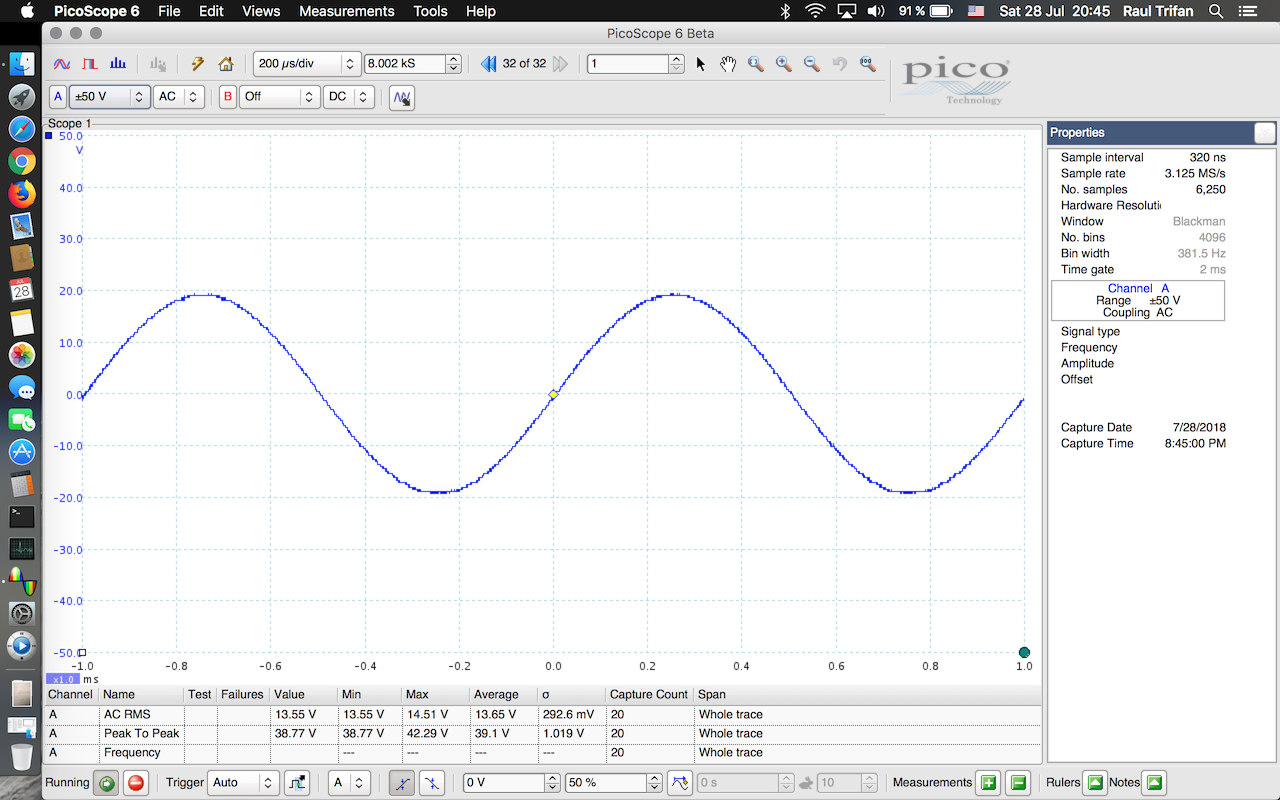Switch to Scope mode

click(x=62, y=64)
